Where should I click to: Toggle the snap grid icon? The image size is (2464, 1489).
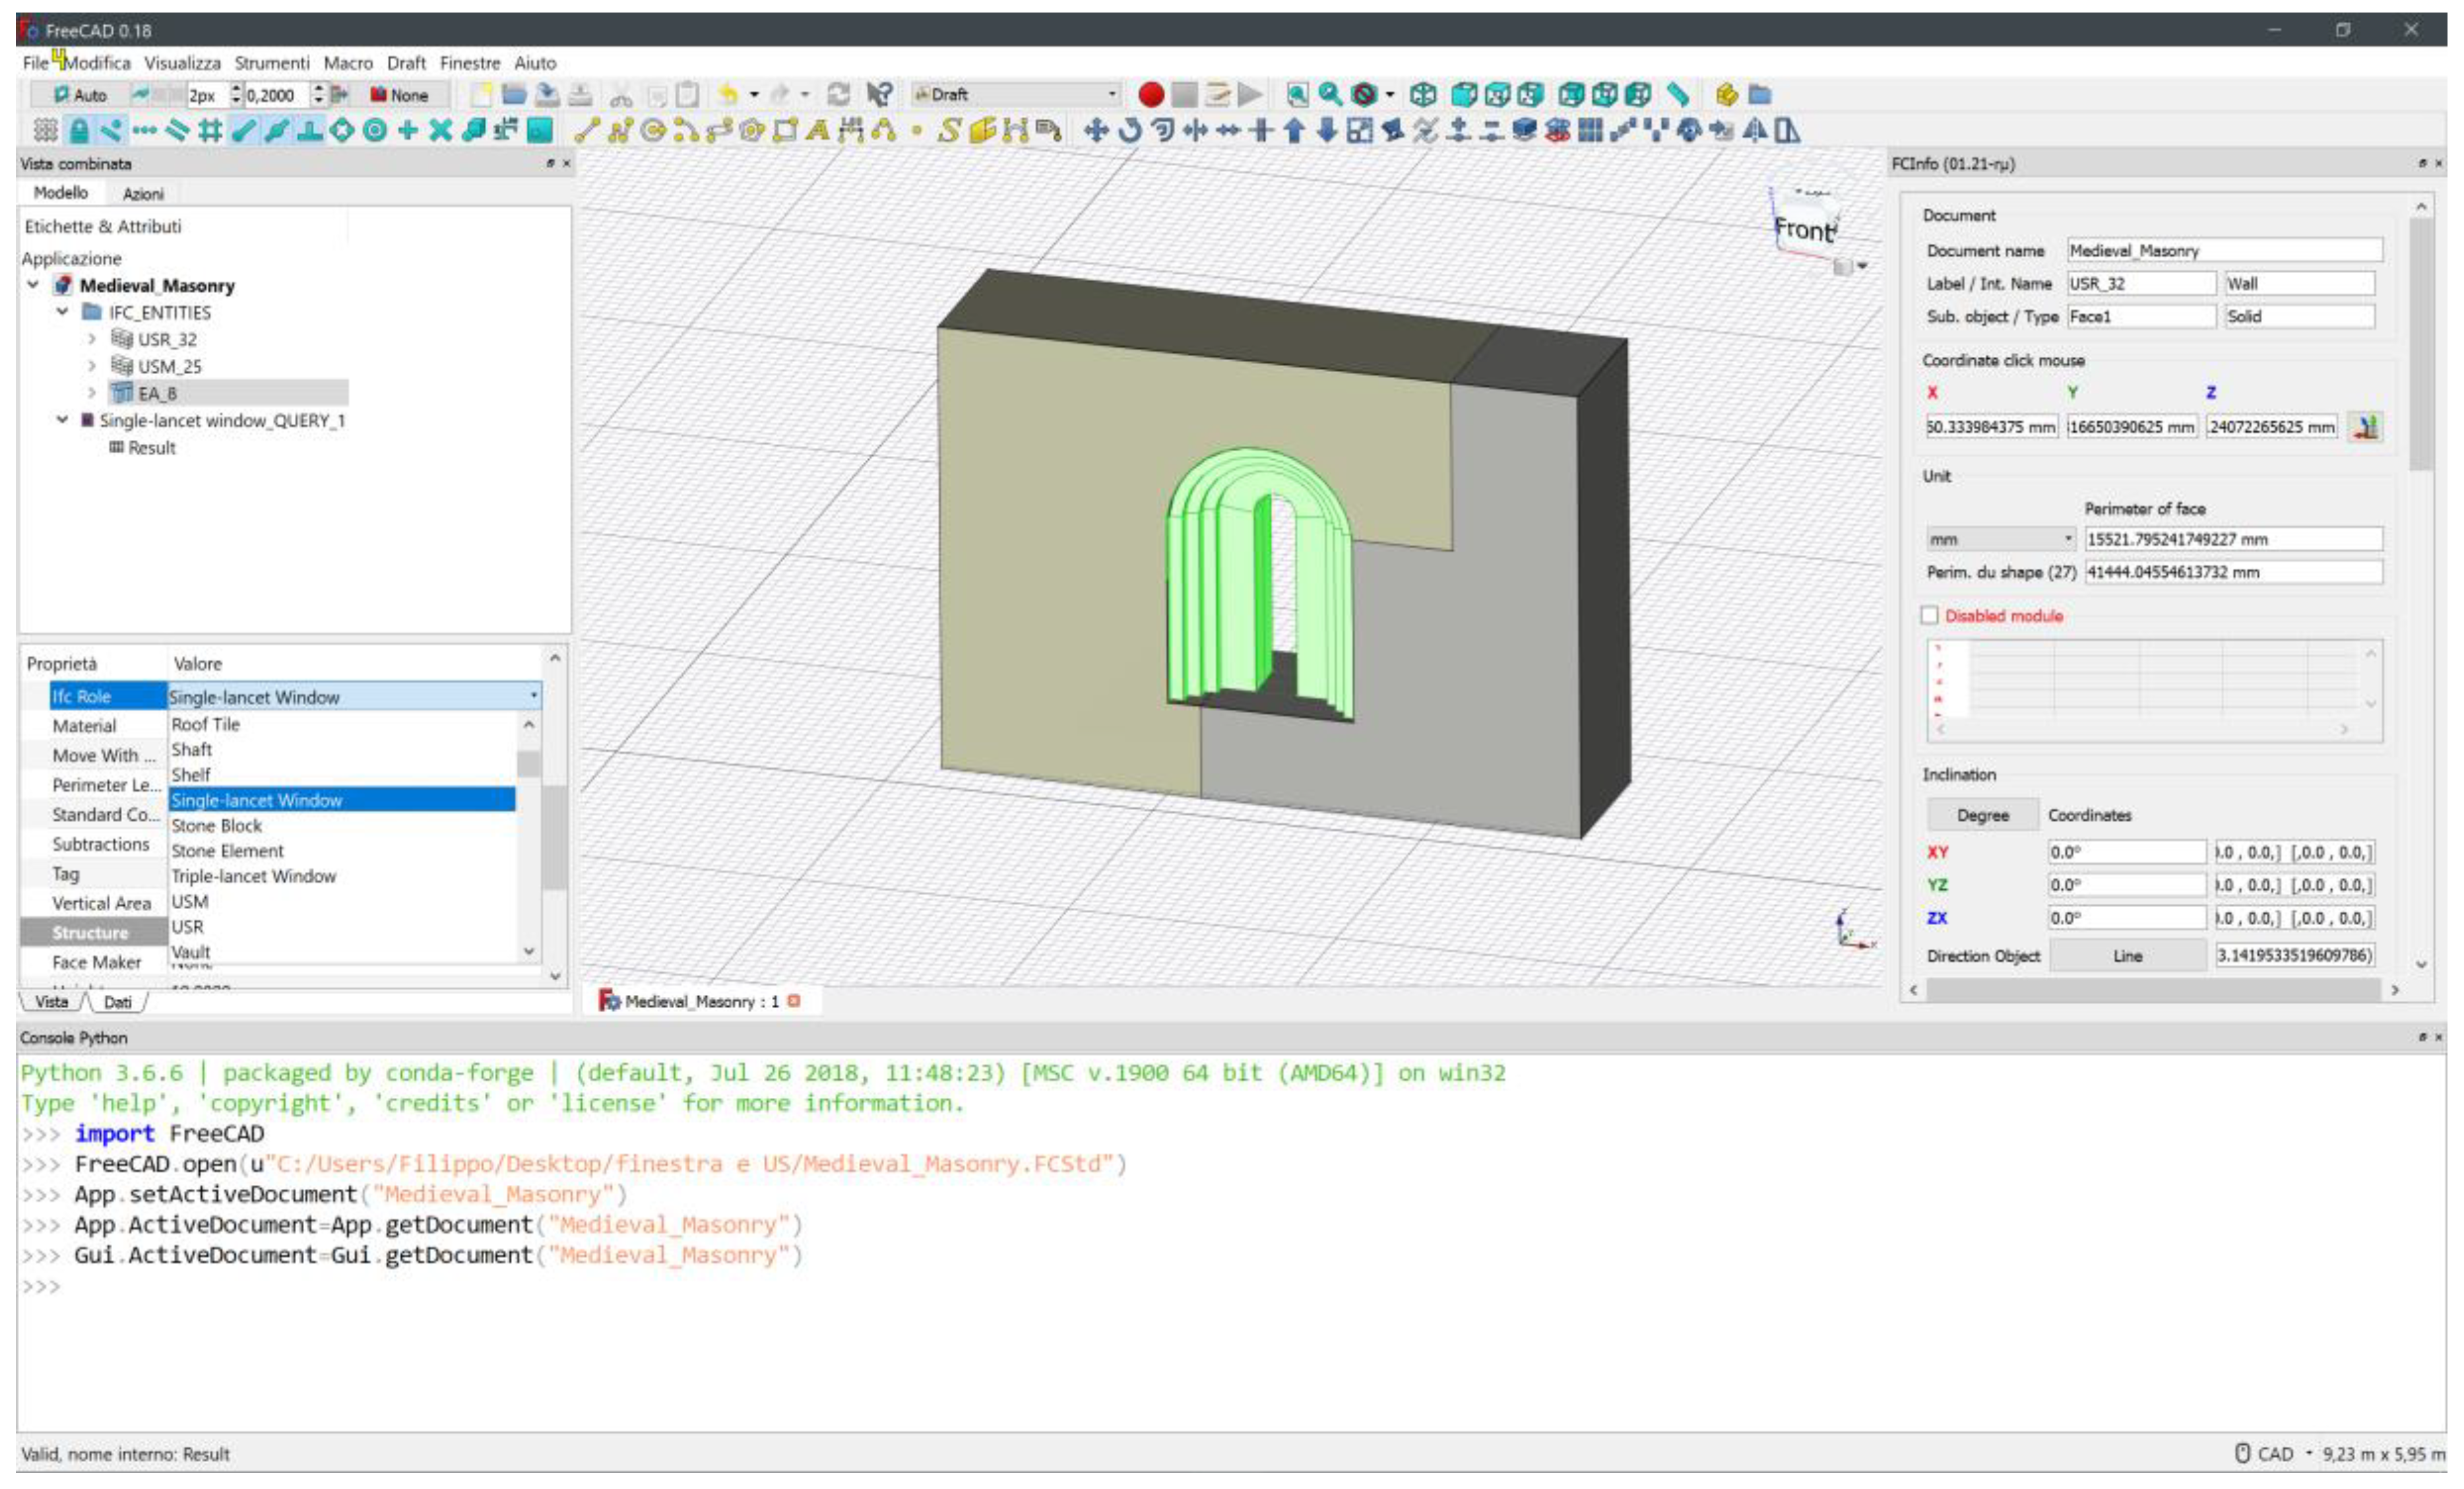click(x=210, y=131)
